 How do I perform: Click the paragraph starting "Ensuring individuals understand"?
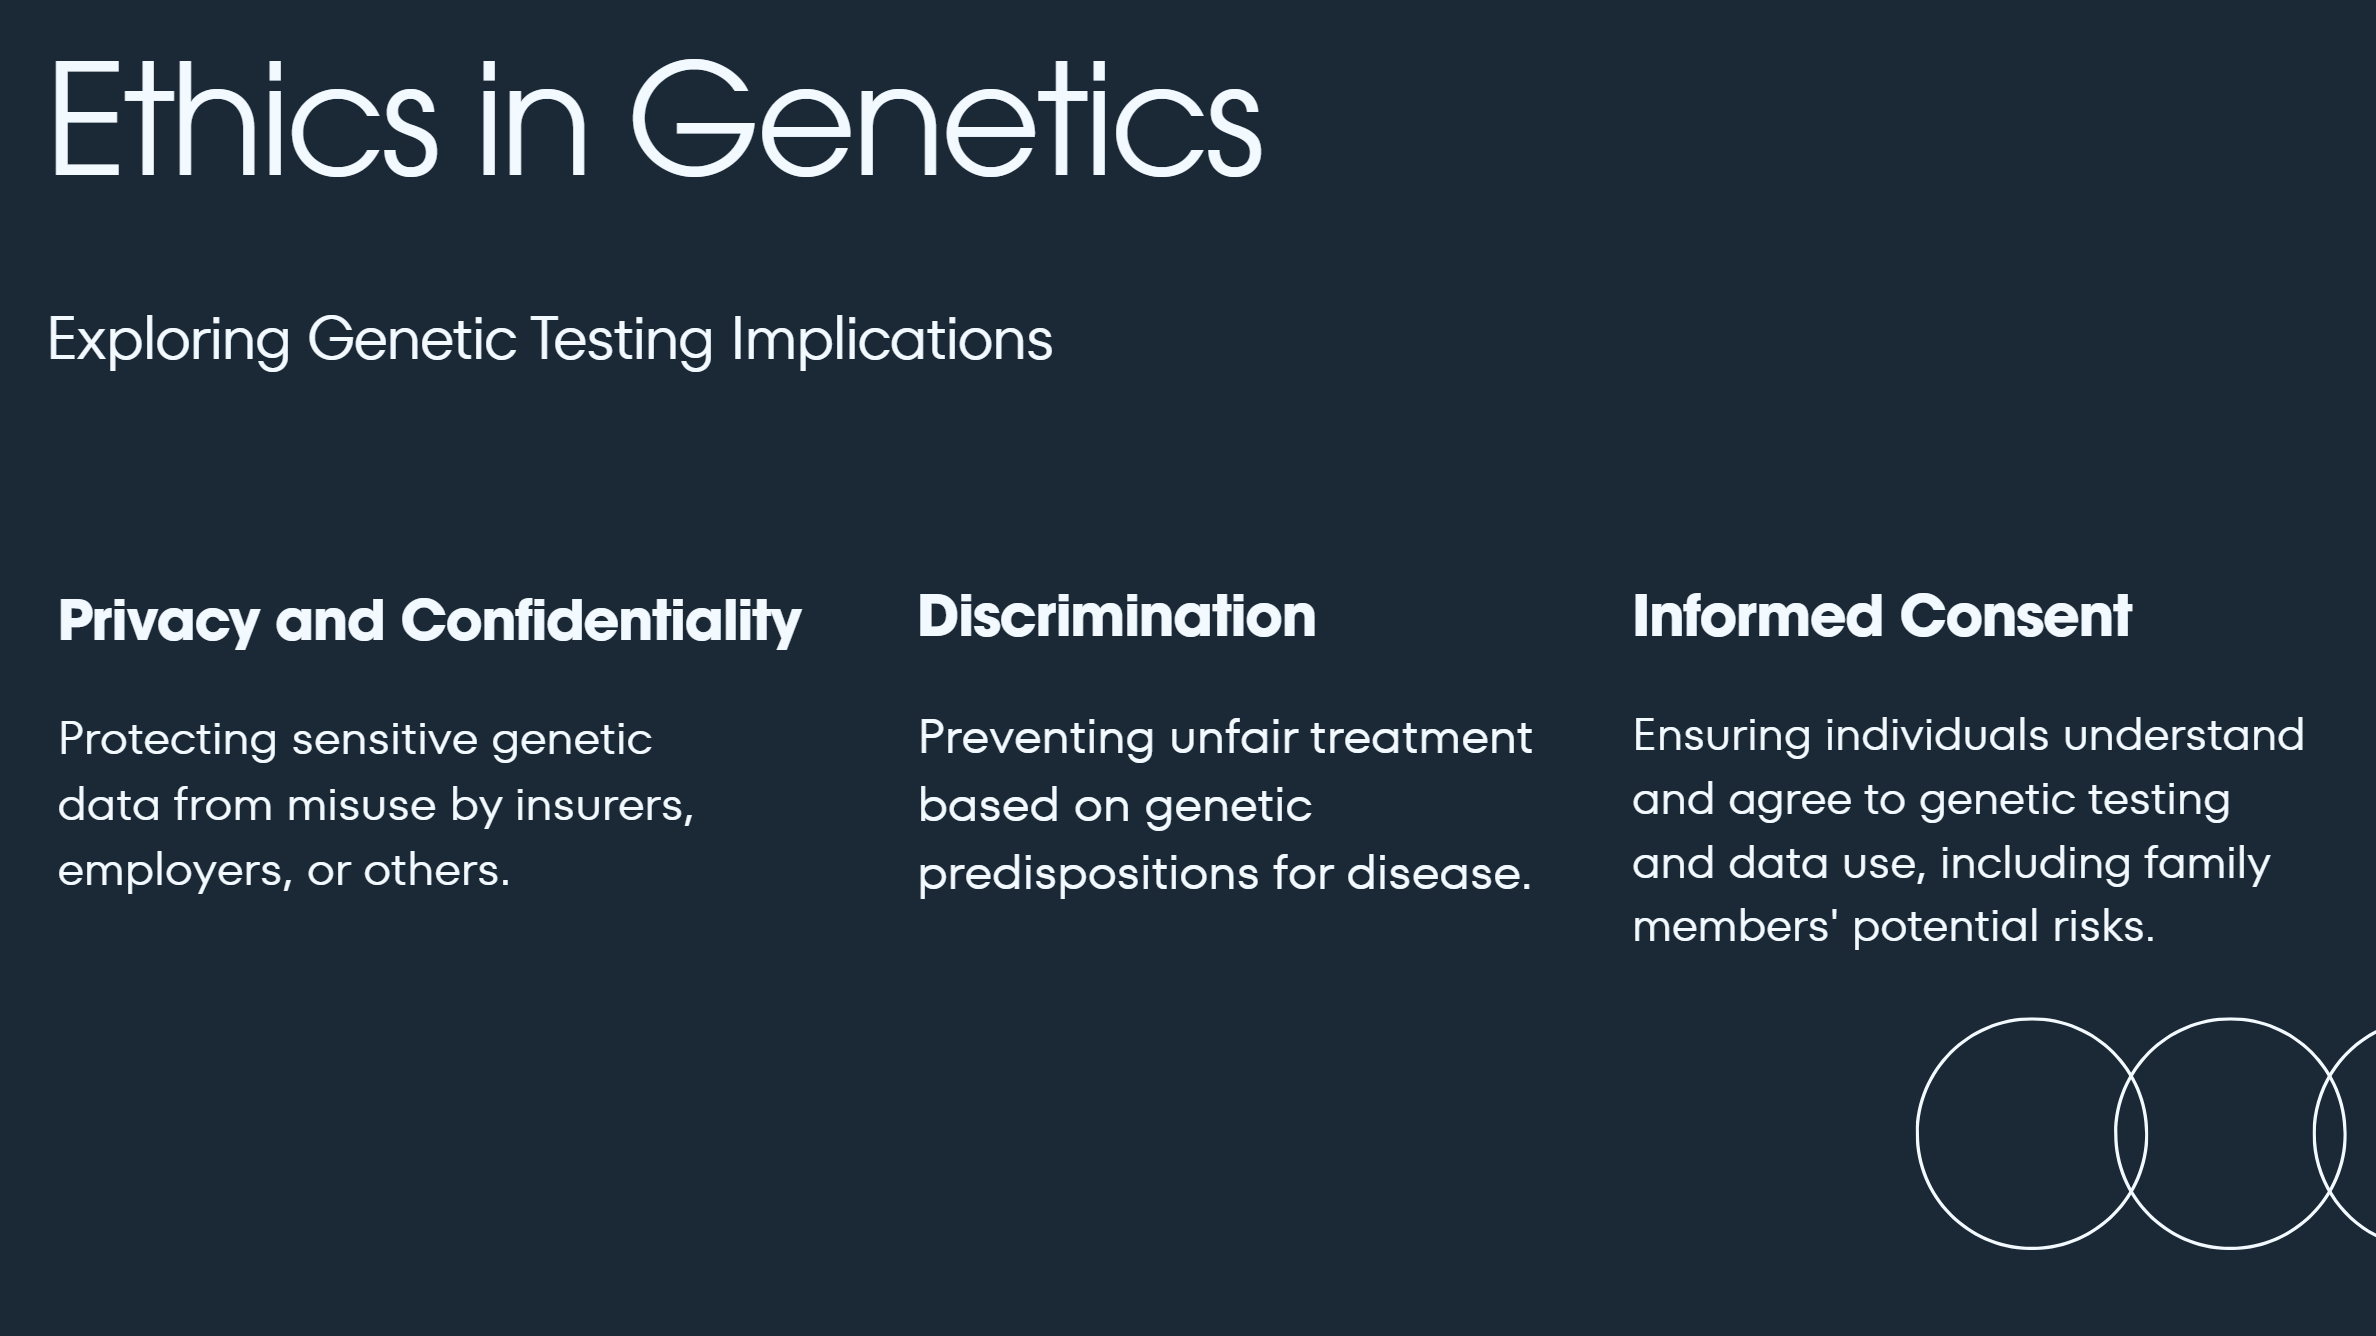tap(1967, 830)
